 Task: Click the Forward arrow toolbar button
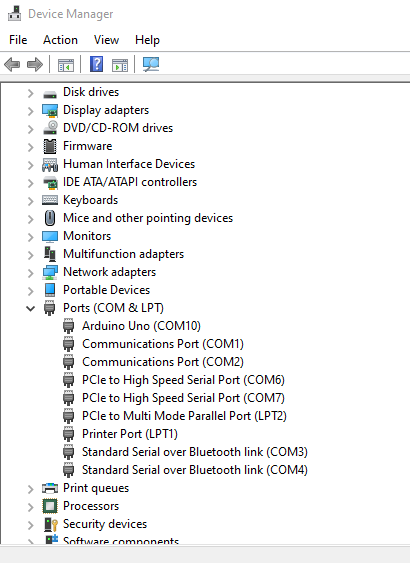click(35, 65)
